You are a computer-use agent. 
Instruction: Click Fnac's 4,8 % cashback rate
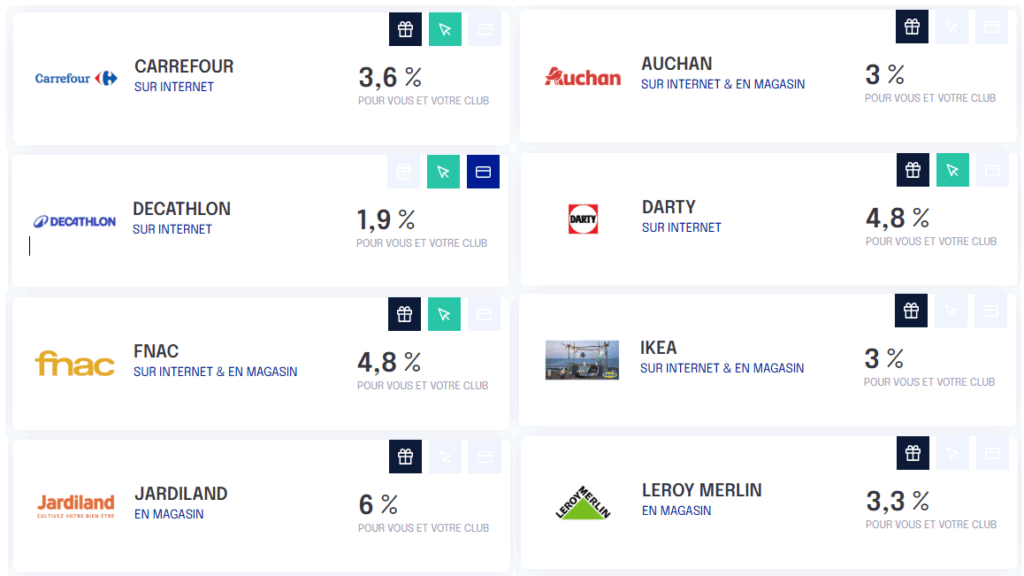point(389,362)
